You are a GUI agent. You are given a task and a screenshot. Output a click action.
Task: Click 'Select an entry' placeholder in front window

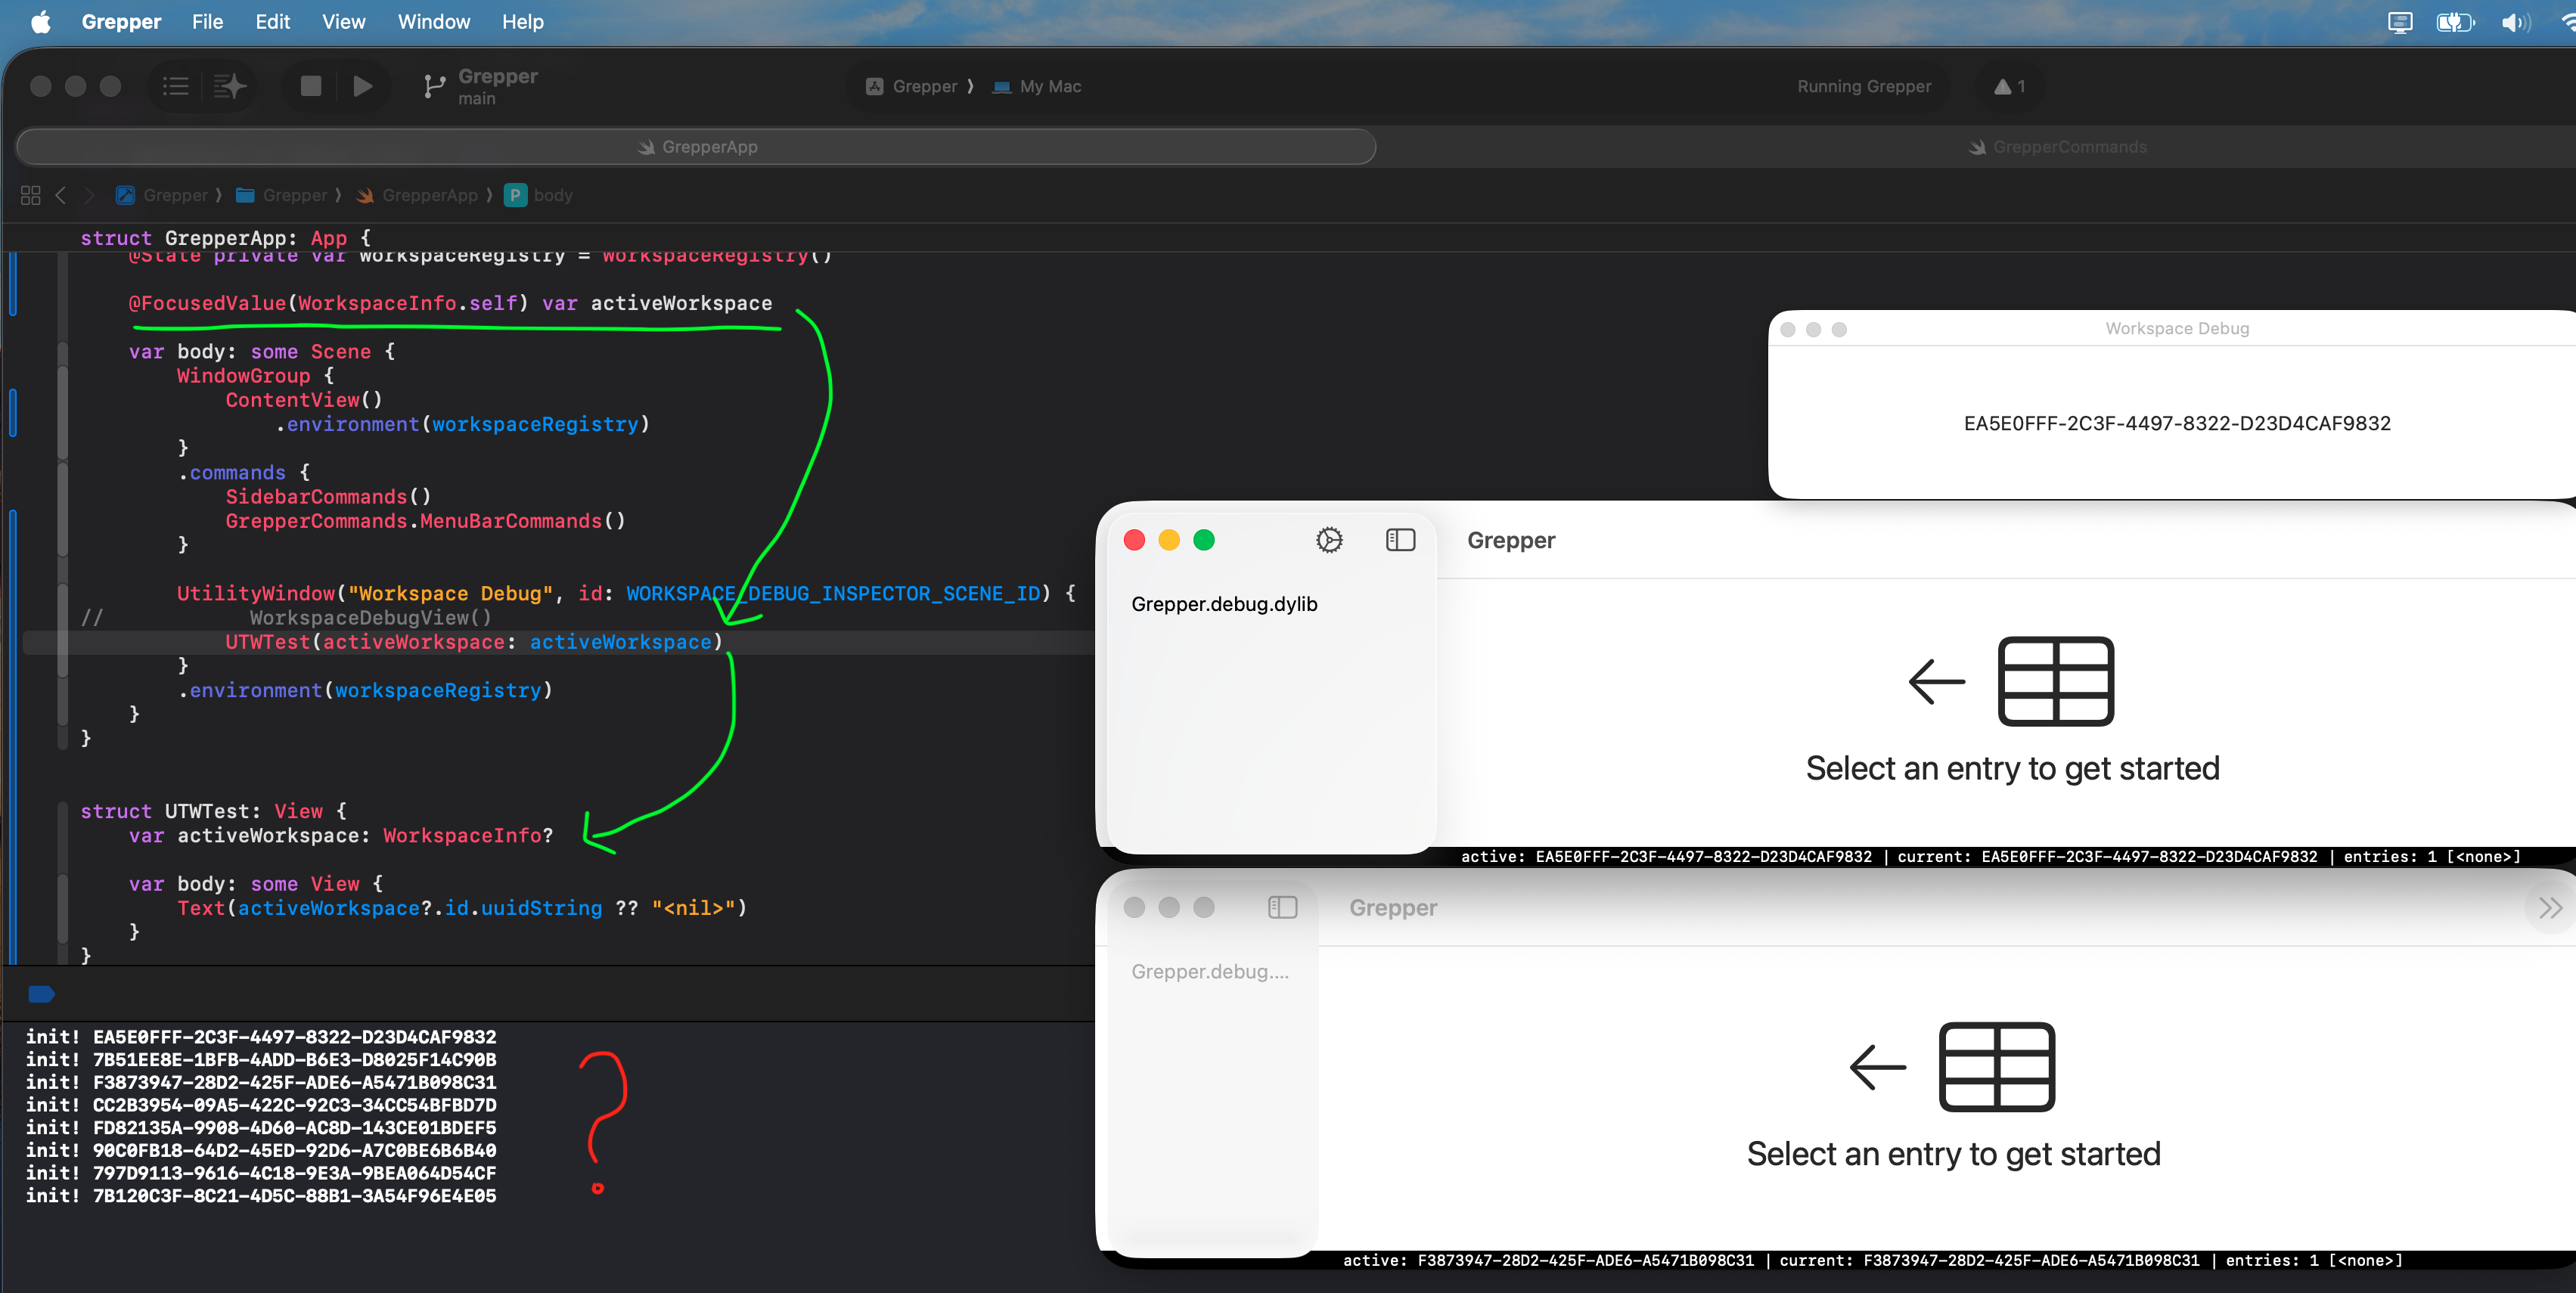2012,768
